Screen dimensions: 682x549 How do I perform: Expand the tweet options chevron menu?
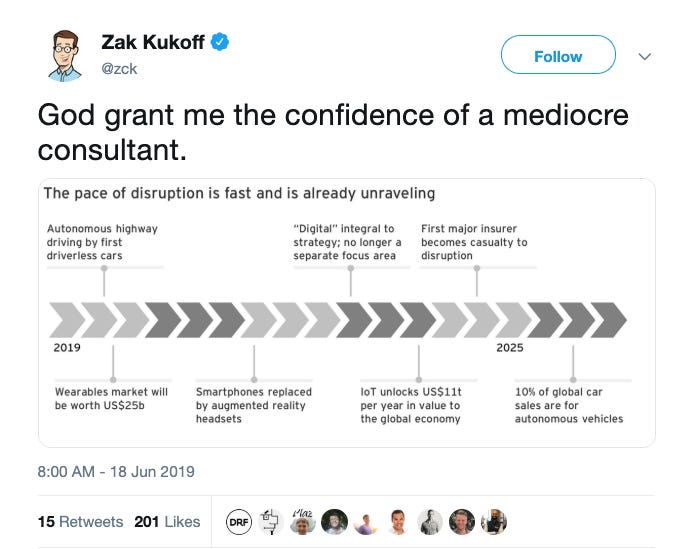[x=645, y=56]
